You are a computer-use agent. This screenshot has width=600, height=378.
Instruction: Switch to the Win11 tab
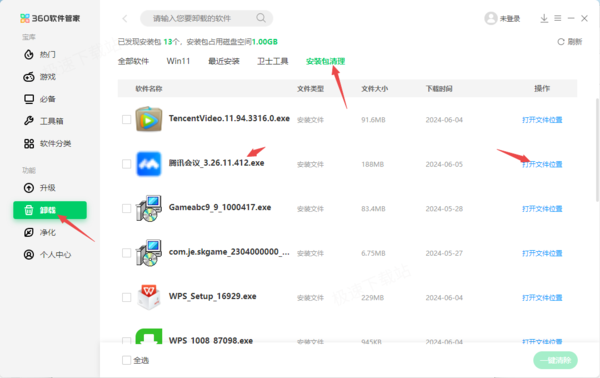pyautogui.click(x=178, y=61)
